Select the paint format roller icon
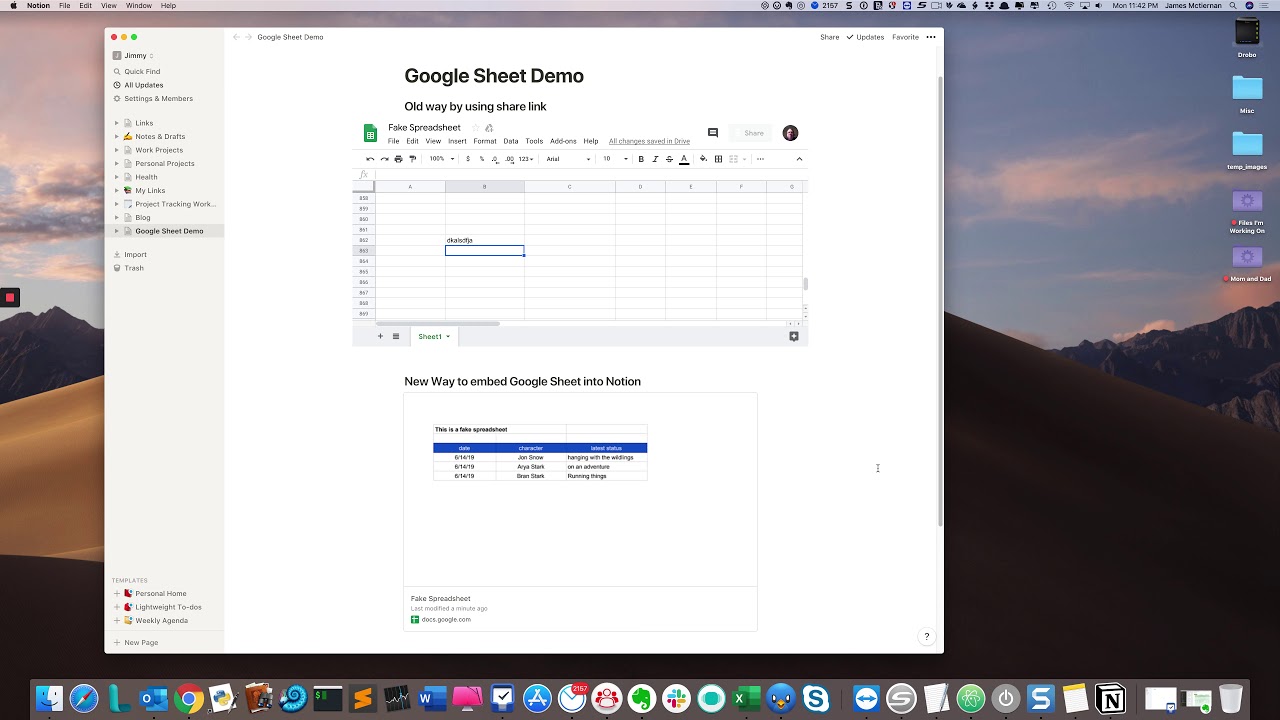This screenshot has width=1280, height=720. (x=412, y=159)
